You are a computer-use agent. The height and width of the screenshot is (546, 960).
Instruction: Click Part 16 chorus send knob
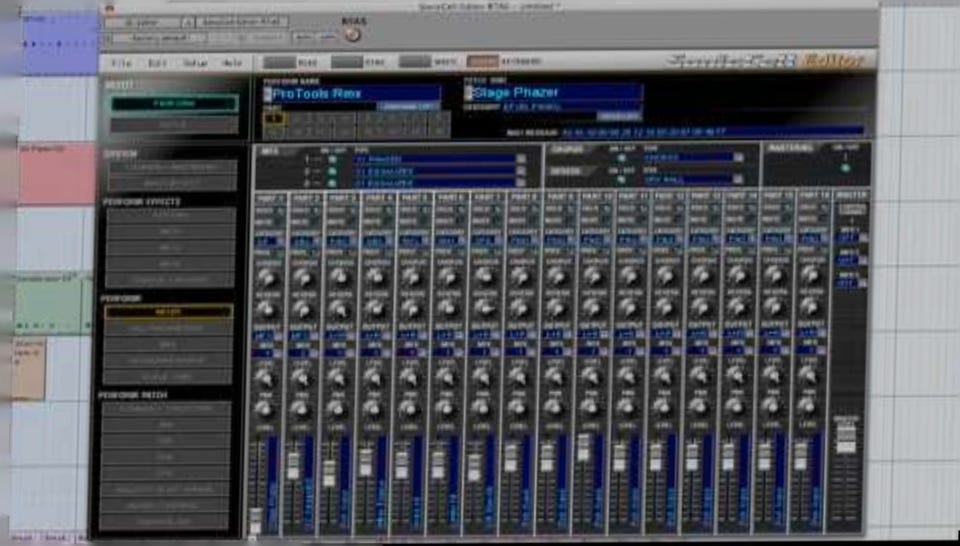point(810,275)
